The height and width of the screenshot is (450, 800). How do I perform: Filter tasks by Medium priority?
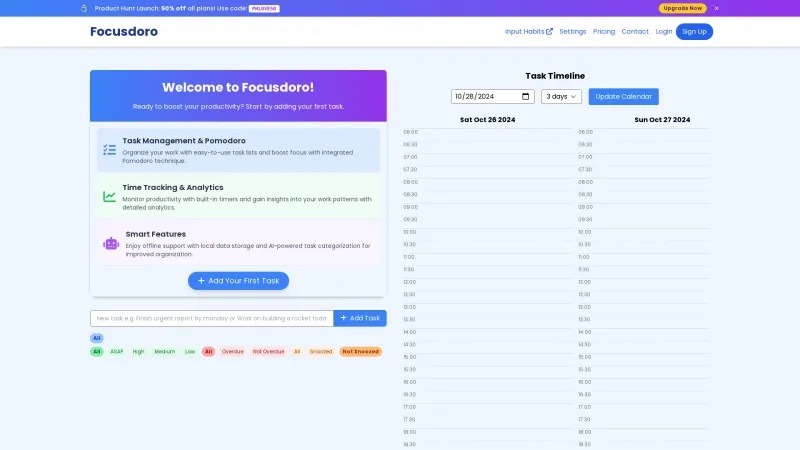[165, 352]
